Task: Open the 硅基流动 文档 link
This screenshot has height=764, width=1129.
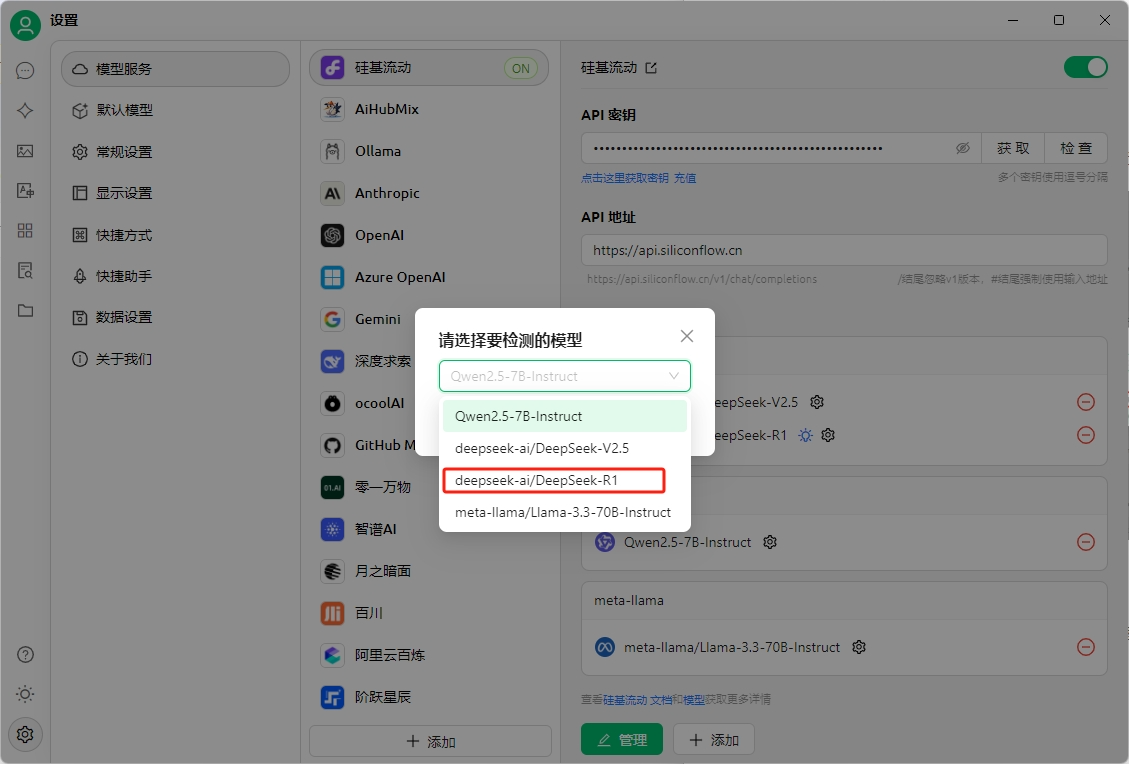Action: pyautogui.click(x=638, y=699)
